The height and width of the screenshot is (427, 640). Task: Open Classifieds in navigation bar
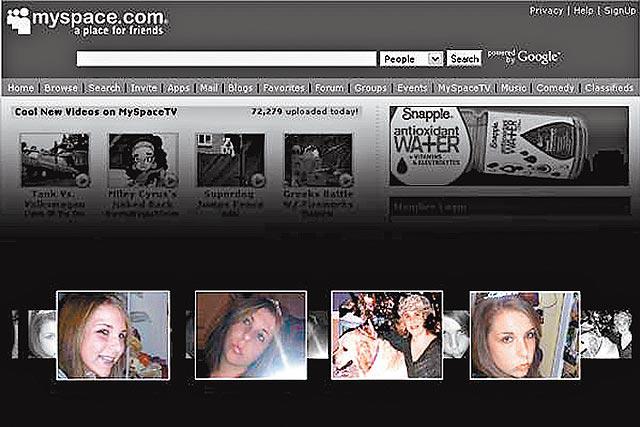pos(609,88)
